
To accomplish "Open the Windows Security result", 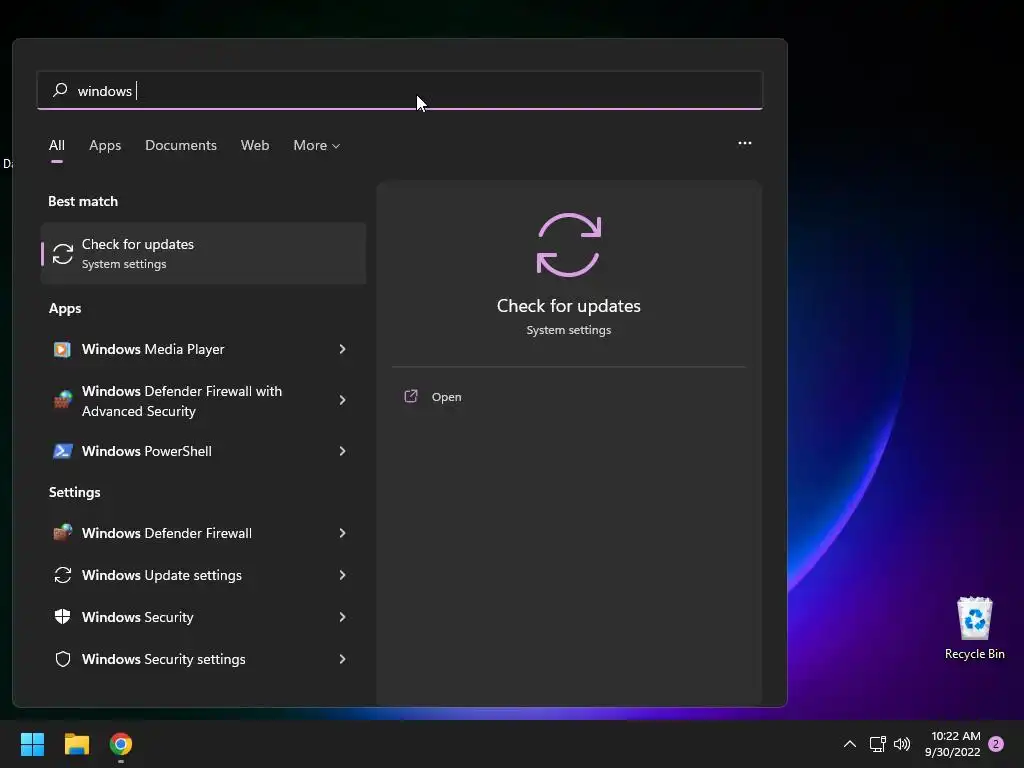I will 203,617.
